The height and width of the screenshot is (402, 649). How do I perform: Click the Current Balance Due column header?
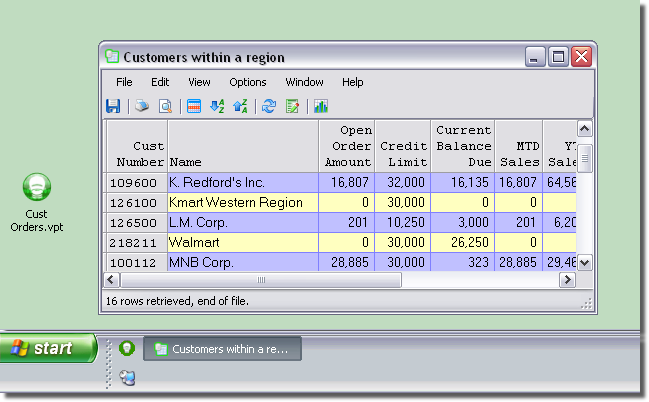tap(463, 146)
